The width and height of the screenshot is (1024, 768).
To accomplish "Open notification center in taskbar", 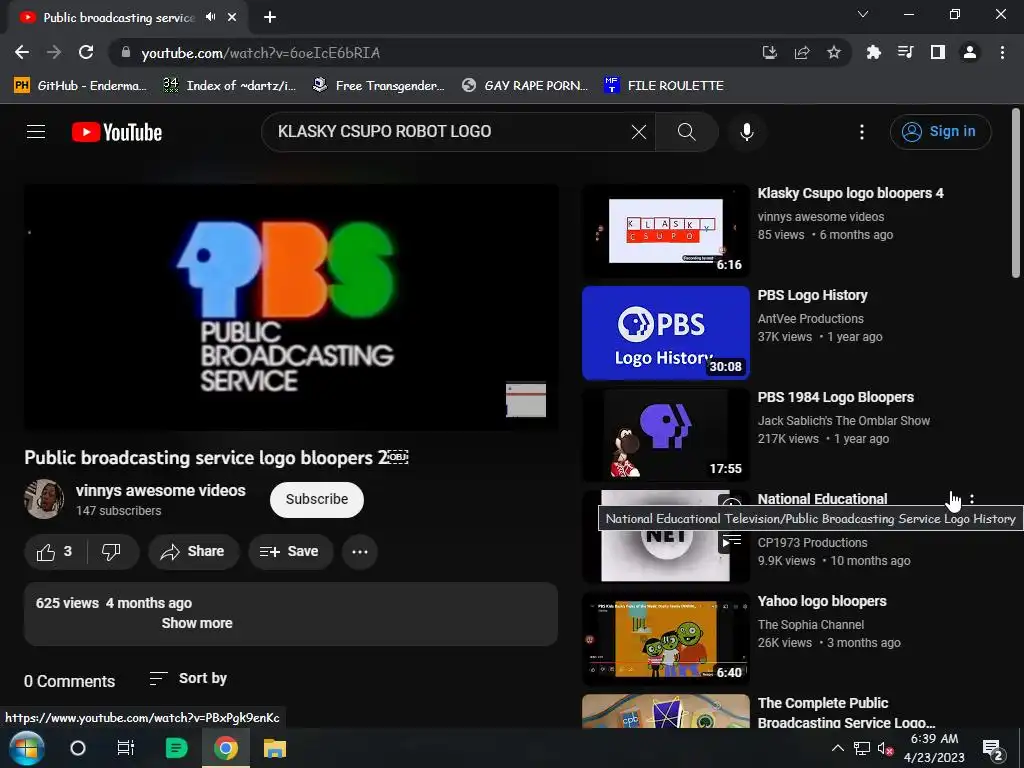I will tap(992, 749).
